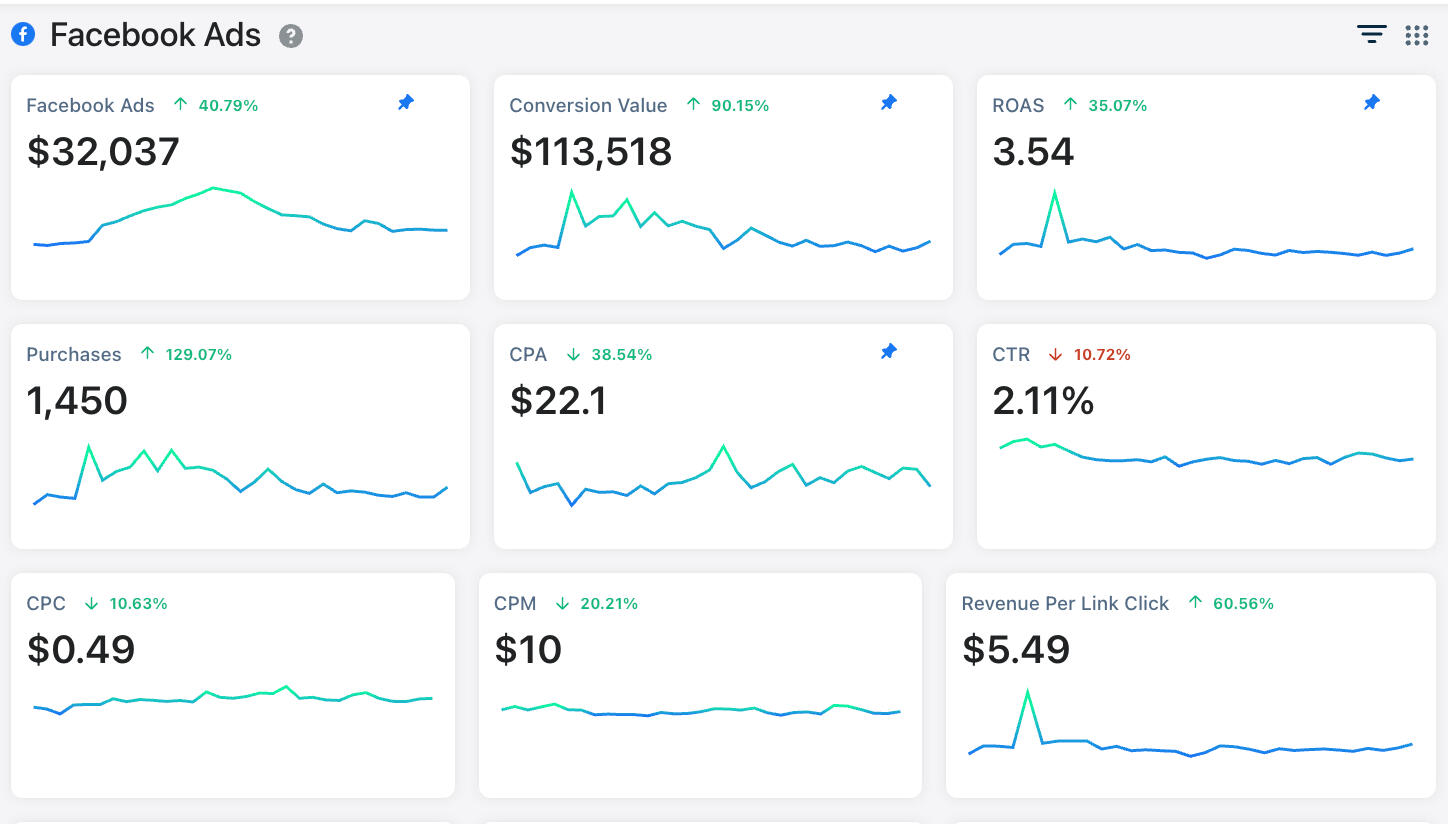Click the CPC sparkline chart

click(x=232, y=699)
